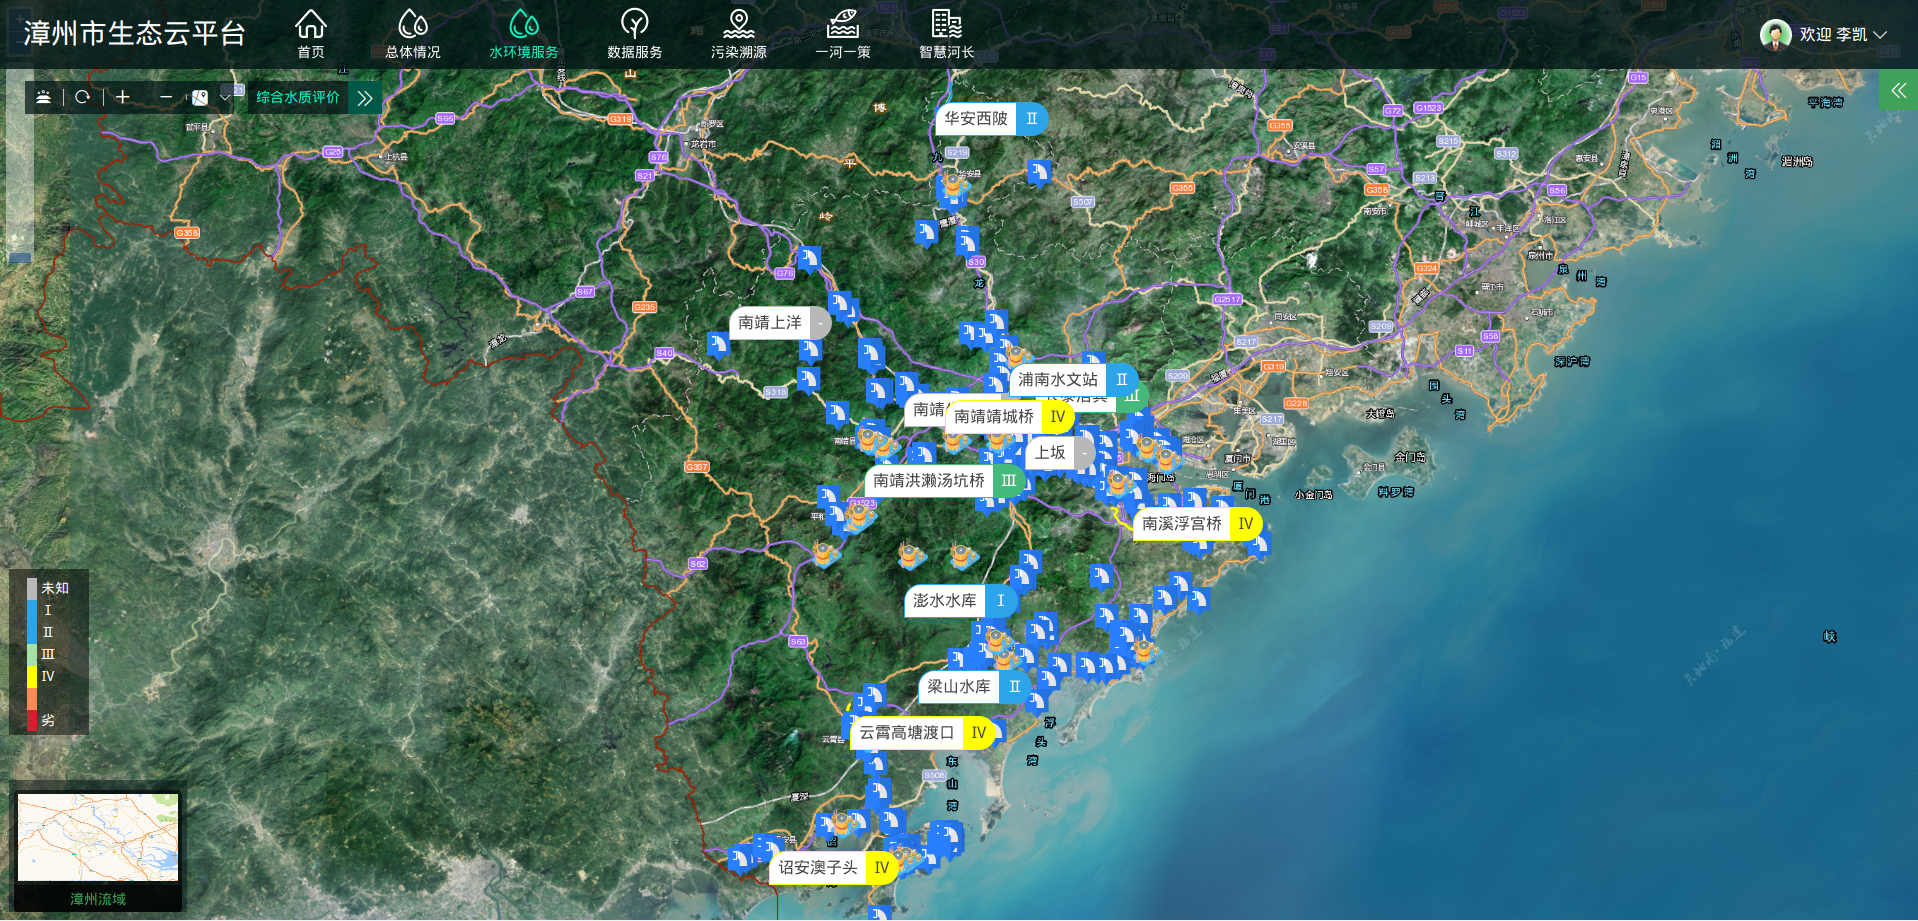The image size is (1918, 921).
Task: Click the 首页 house icon
Action: click(311, 23)
